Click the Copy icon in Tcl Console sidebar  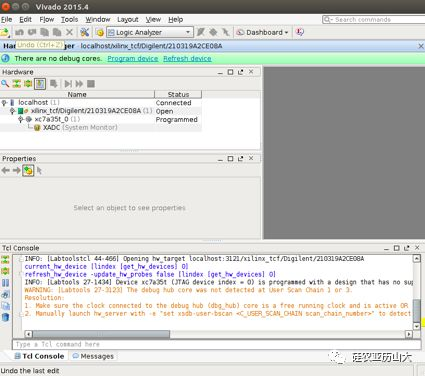[5, 306]
